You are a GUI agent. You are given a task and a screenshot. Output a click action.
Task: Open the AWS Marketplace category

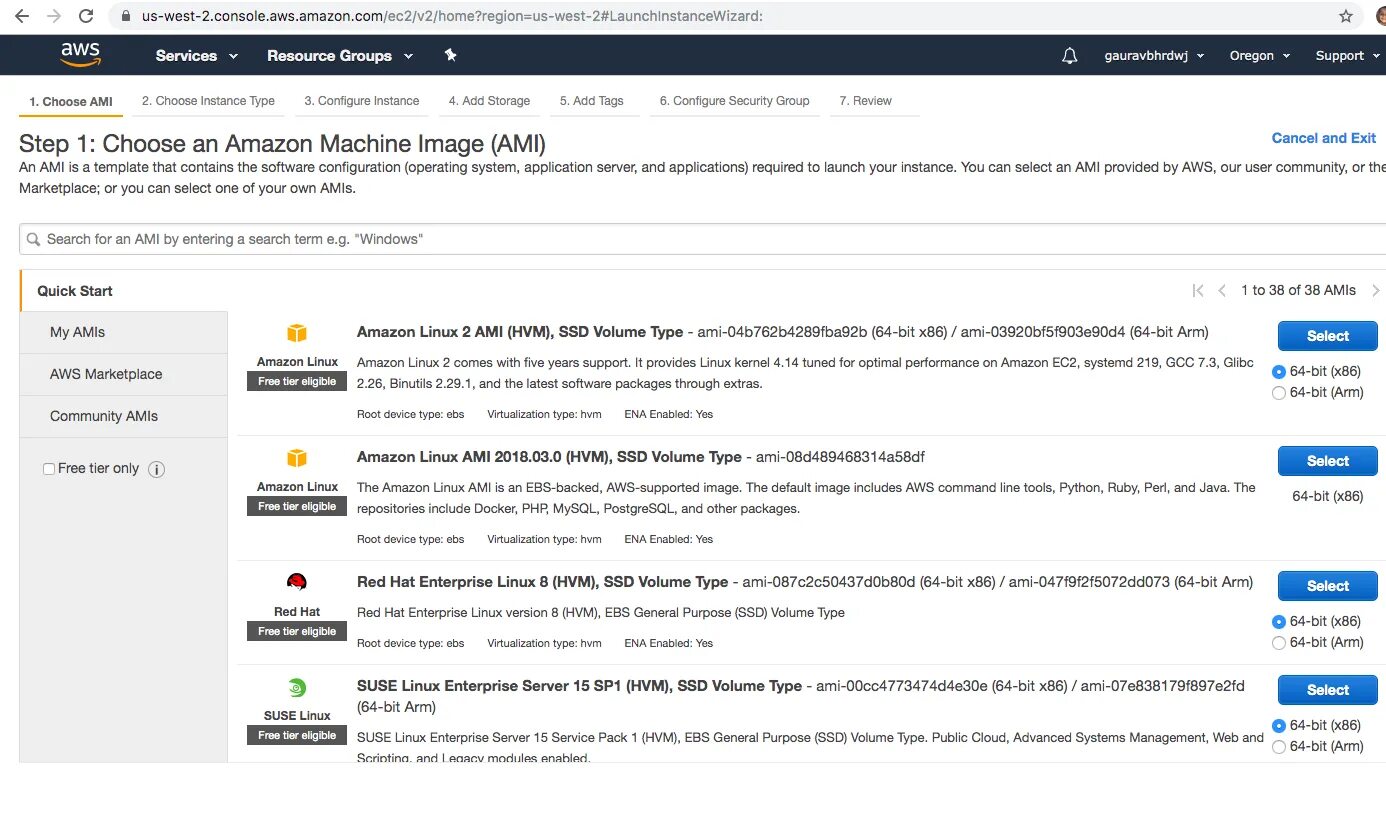coord(124,374)
